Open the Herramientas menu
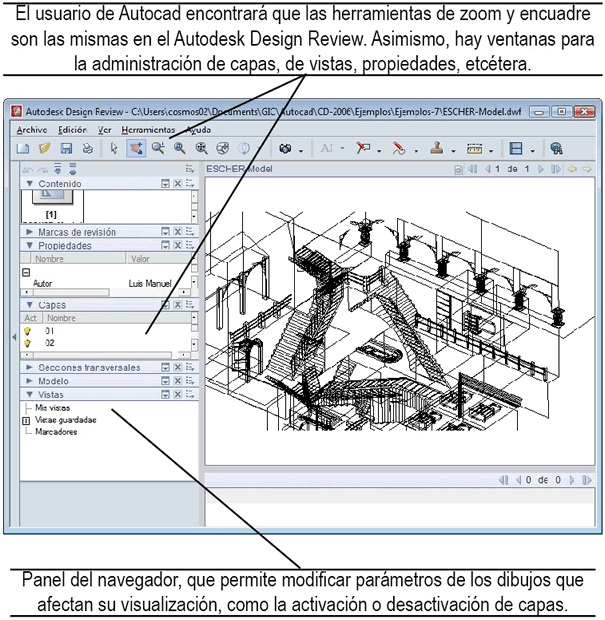 click(x=148, y=130)
